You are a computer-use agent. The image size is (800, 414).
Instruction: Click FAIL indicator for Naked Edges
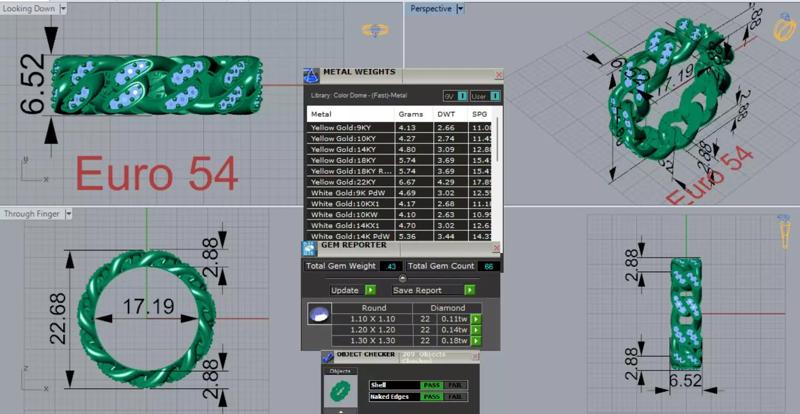(455, 397)
